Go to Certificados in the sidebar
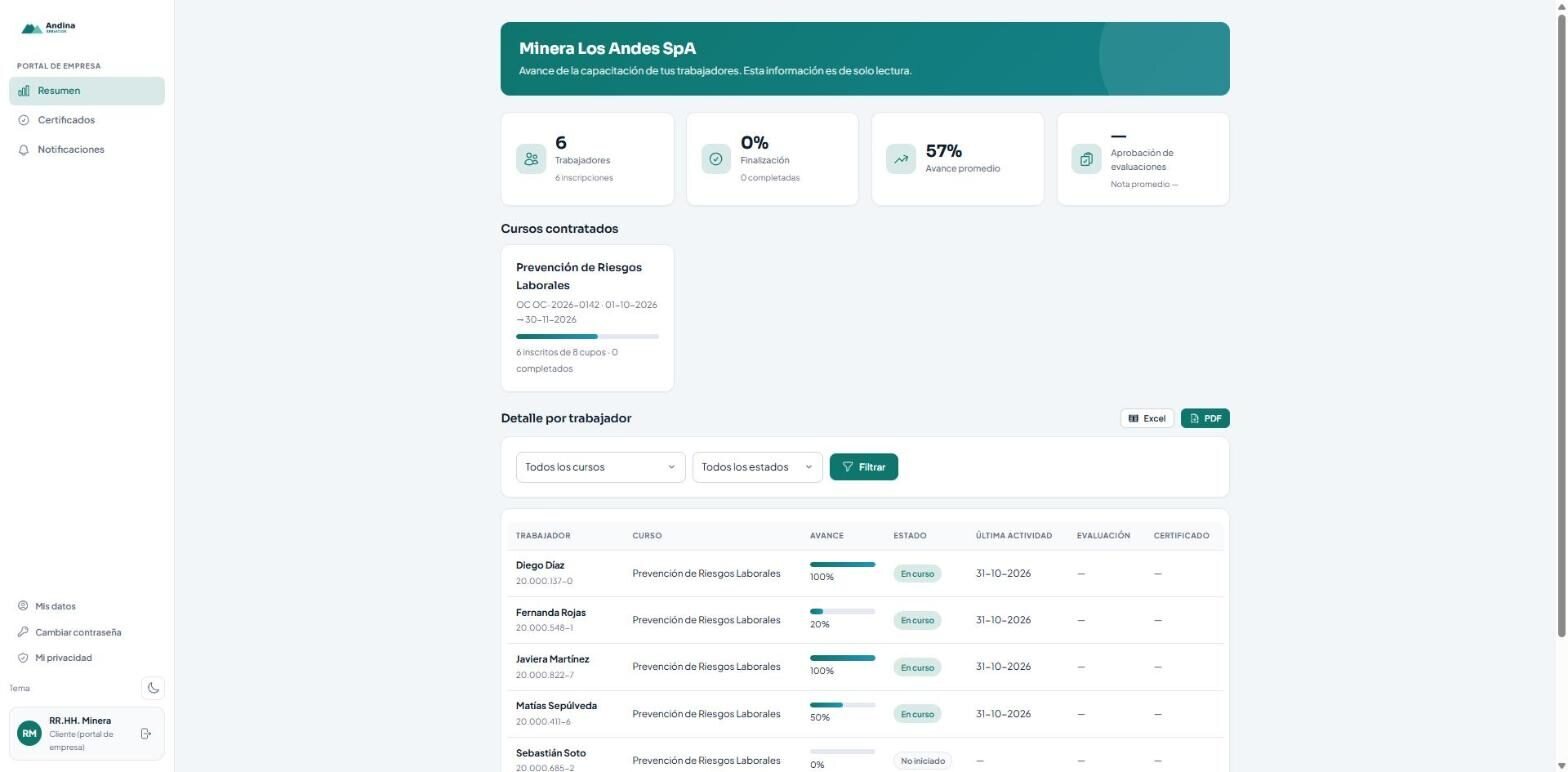1568x772 pixels. (87, 120)
